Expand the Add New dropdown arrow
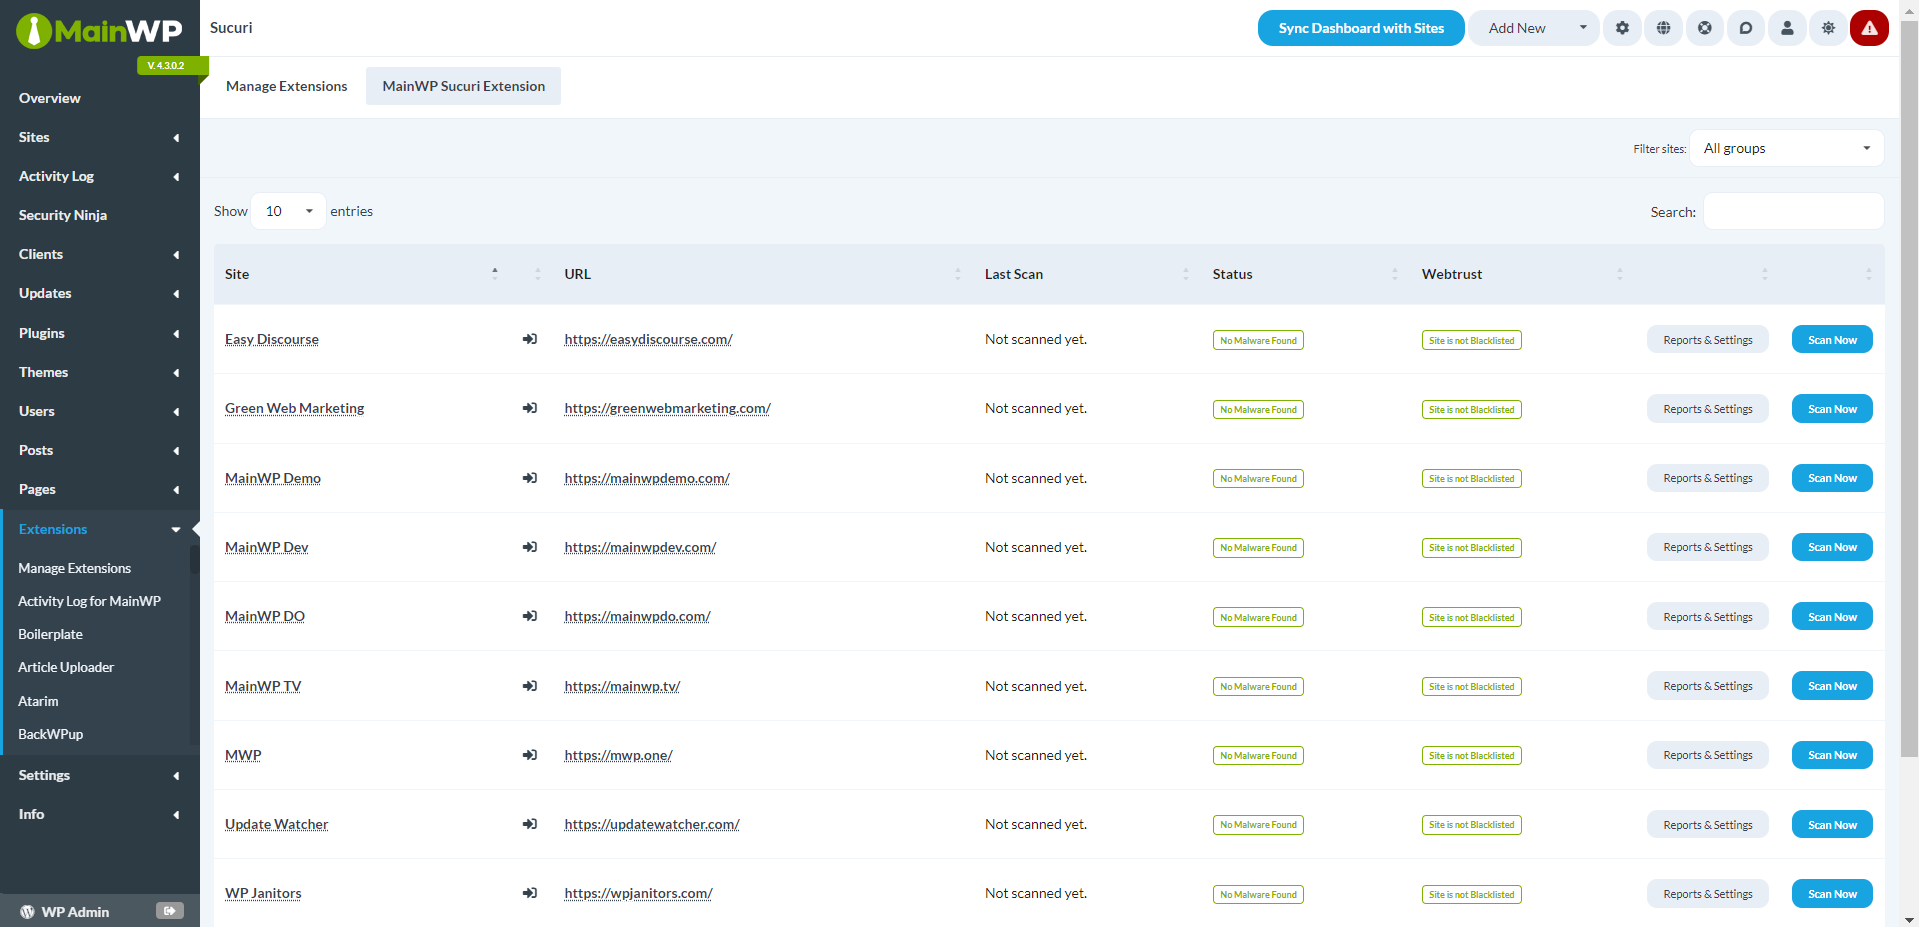Viewport: 1919px width, 927px height. (1582, 28)
